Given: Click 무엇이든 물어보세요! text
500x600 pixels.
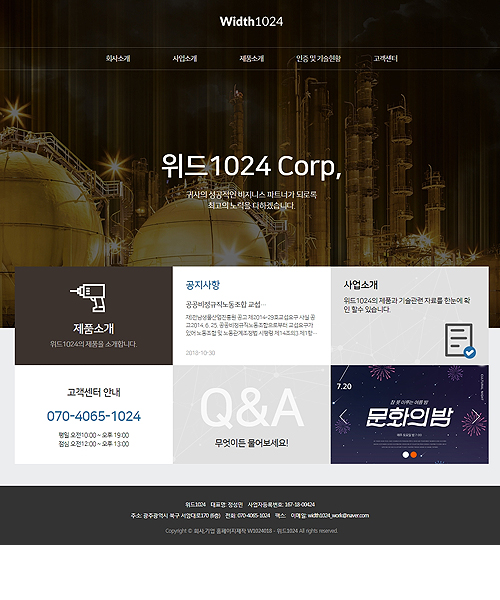Looking at the screenshot, I should tap(251, 443).
